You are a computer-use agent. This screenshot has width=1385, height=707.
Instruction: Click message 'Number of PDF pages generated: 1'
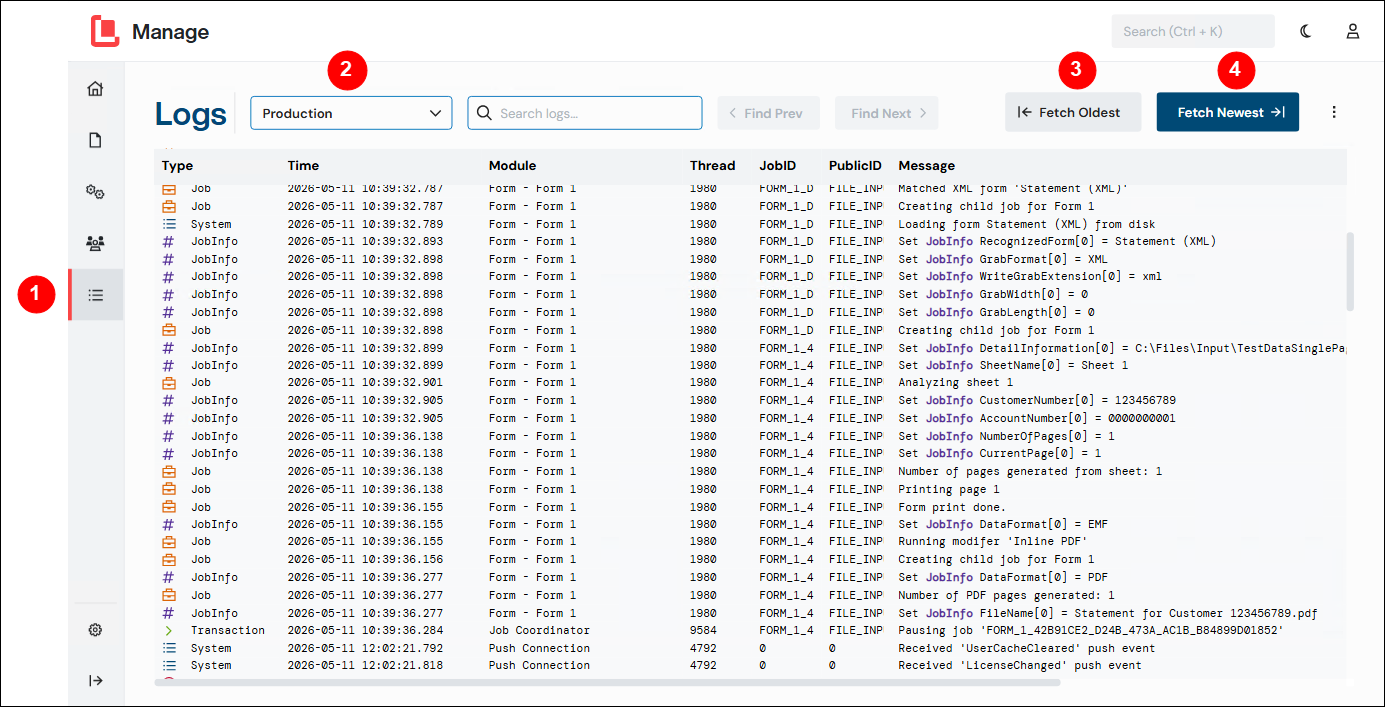click(1005, 595)
